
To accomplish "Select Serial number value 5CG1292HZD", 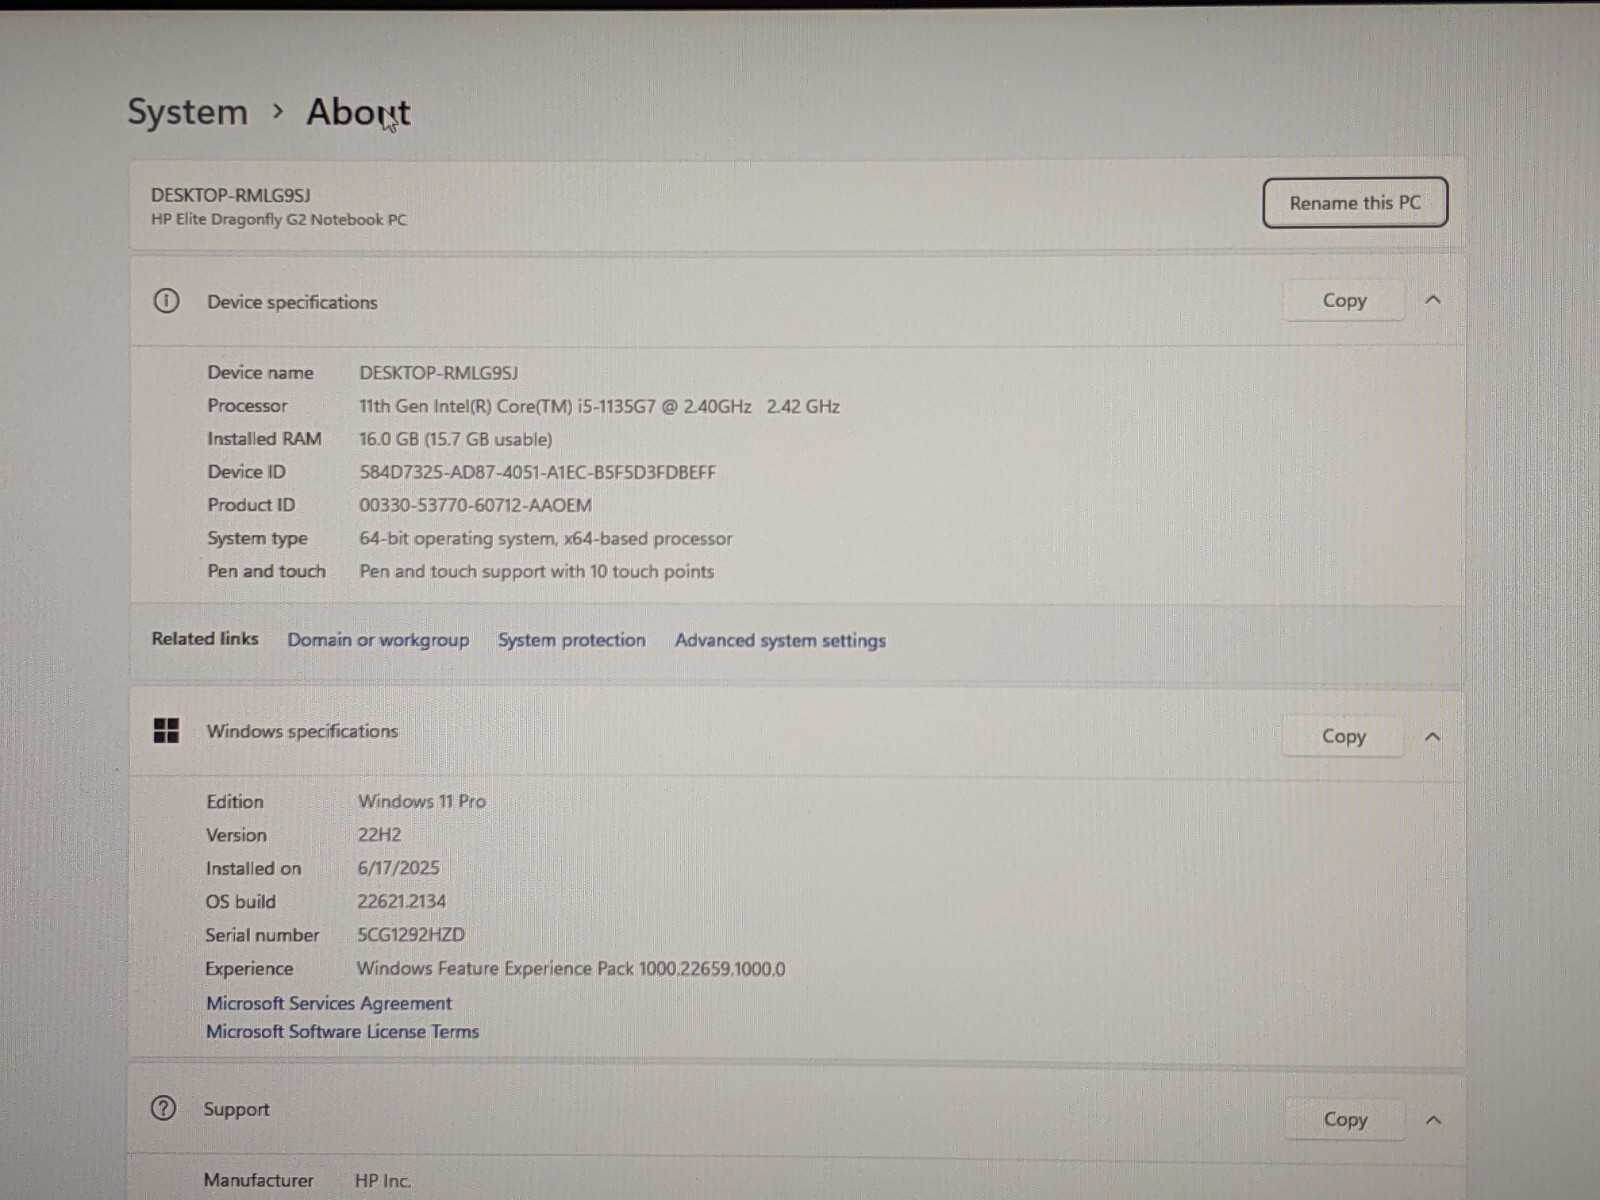I will tap(411, 935).
